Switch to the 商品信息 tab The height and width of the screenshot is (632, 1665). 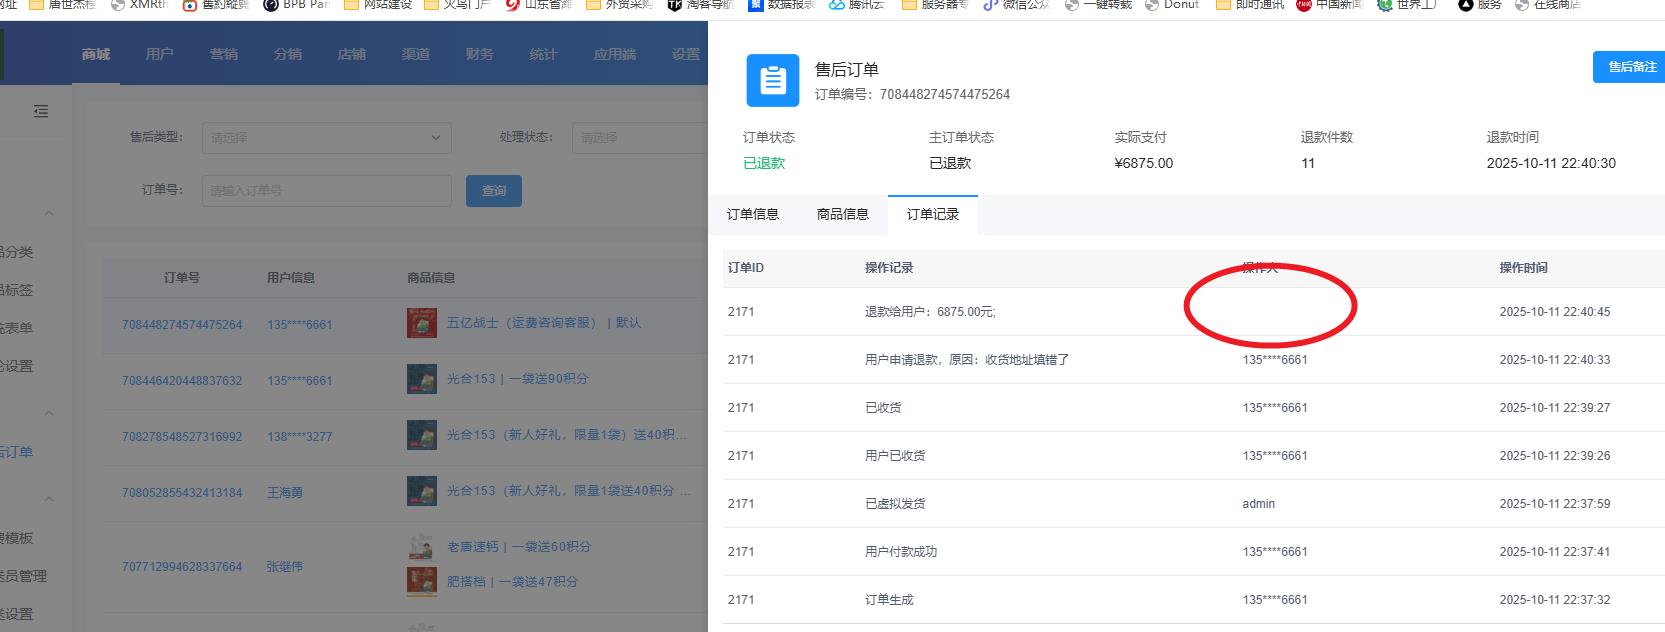(842, 214)
